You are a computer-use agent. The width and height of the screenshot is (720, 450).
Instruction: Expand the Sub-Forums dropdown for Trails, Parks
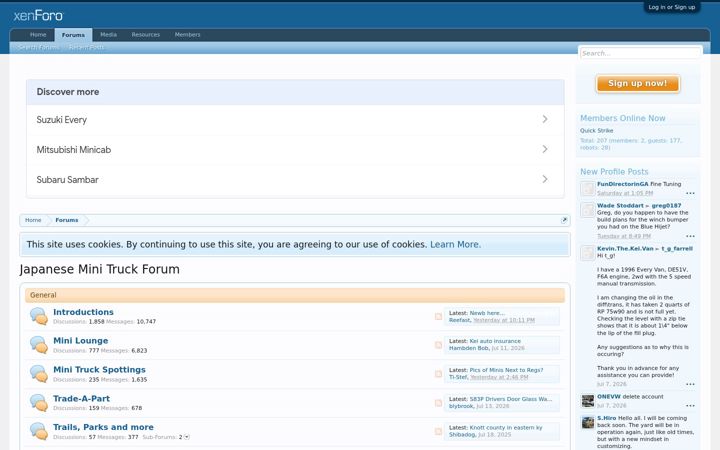tap(186, 437)
